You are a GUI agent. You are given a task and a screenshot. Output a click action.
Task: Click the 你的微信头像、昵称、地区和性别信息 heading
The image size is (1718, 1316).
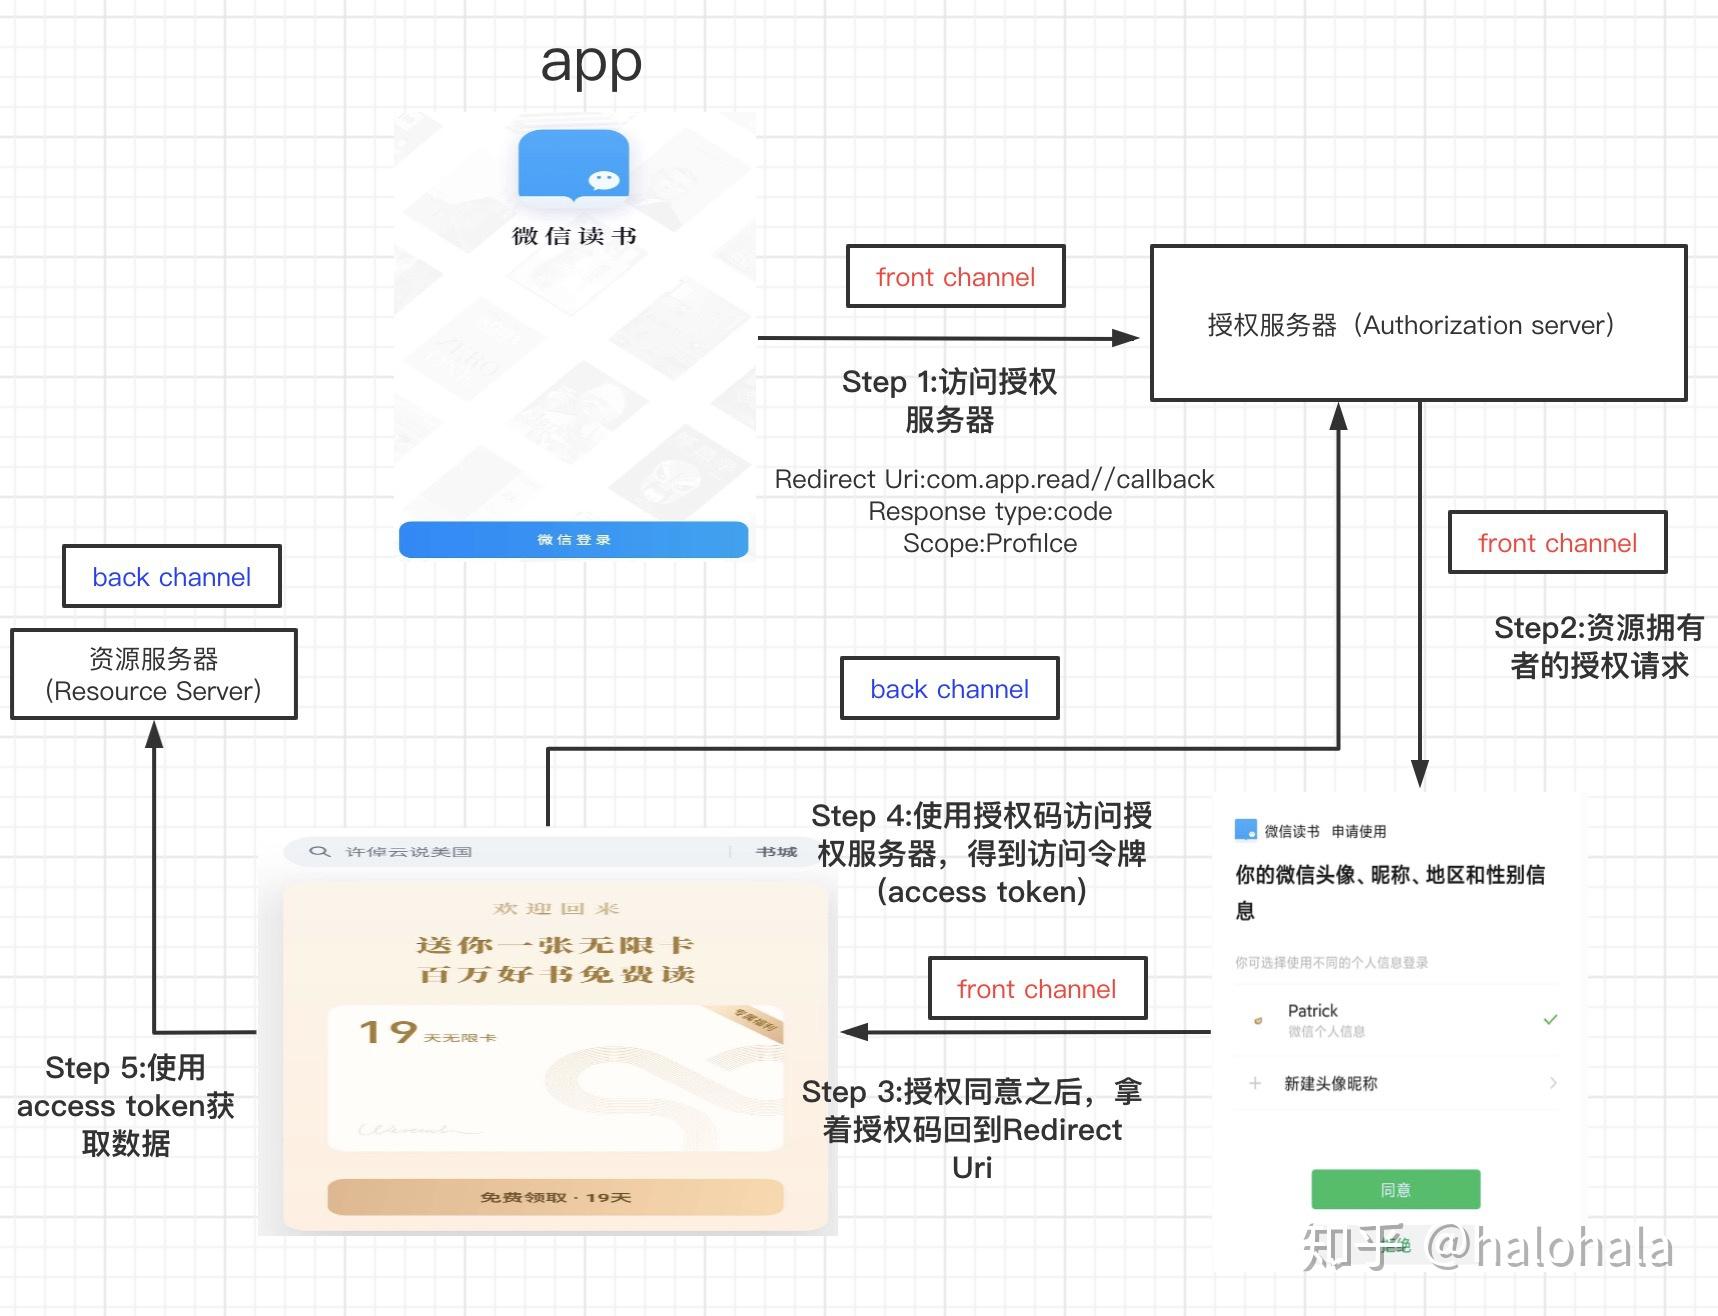[x=1390, y=892]
